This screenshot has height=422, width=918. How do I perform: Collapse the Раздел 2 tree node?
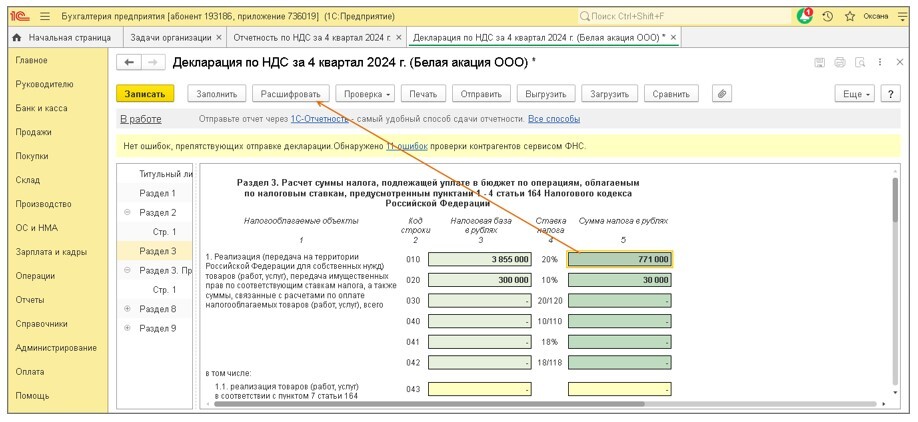127,213
